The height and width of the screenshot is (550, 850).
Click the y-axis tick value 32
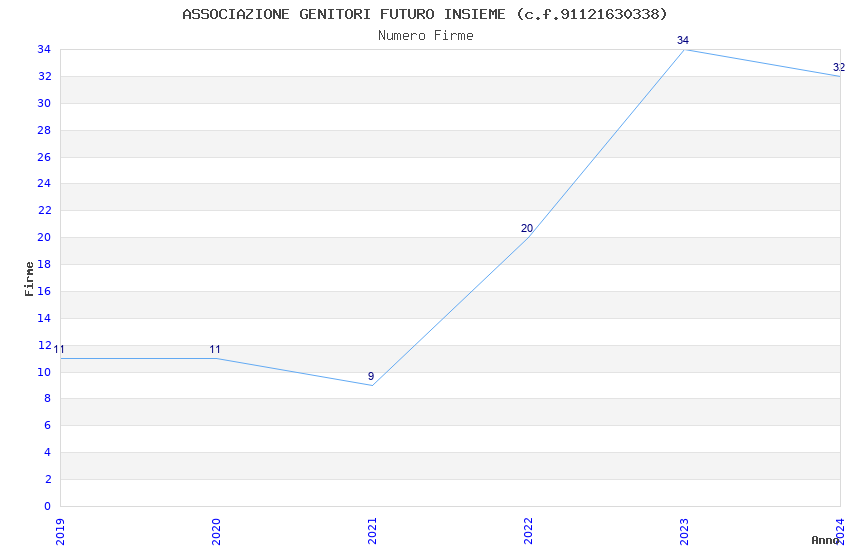point(44,76)
